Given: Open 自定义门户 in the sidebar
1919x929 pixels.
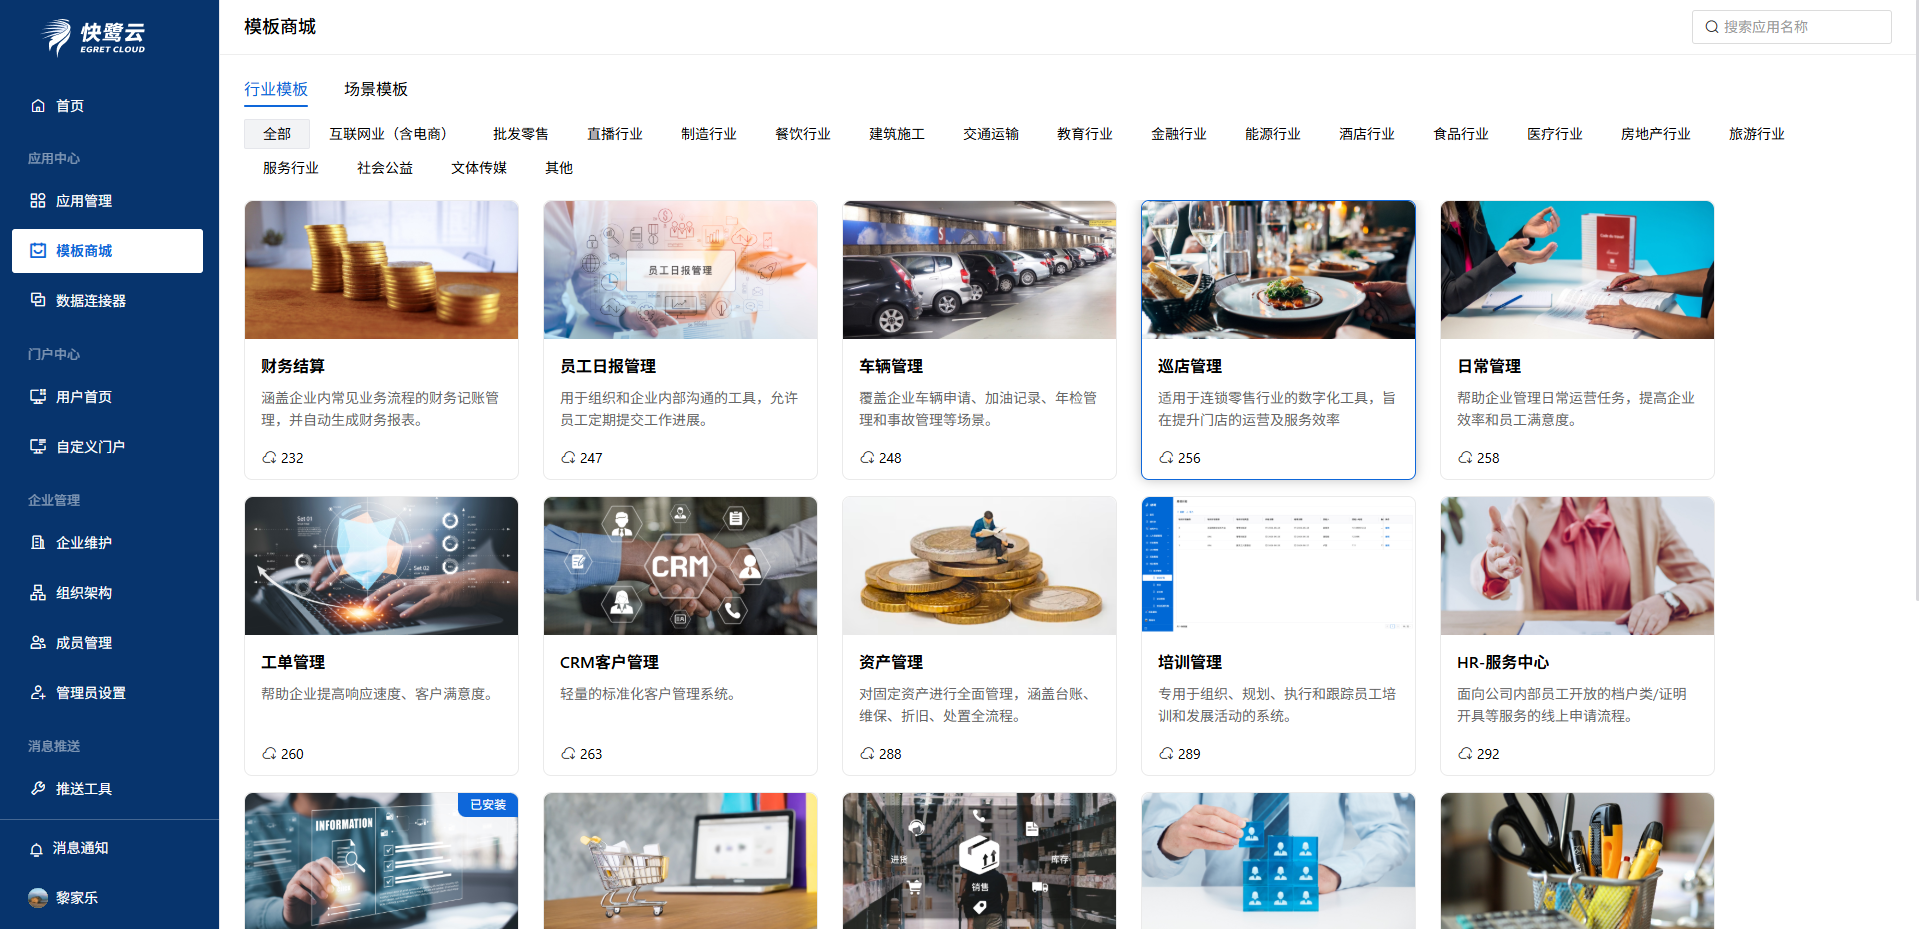Looking at the screenshot, I should 90,447.
